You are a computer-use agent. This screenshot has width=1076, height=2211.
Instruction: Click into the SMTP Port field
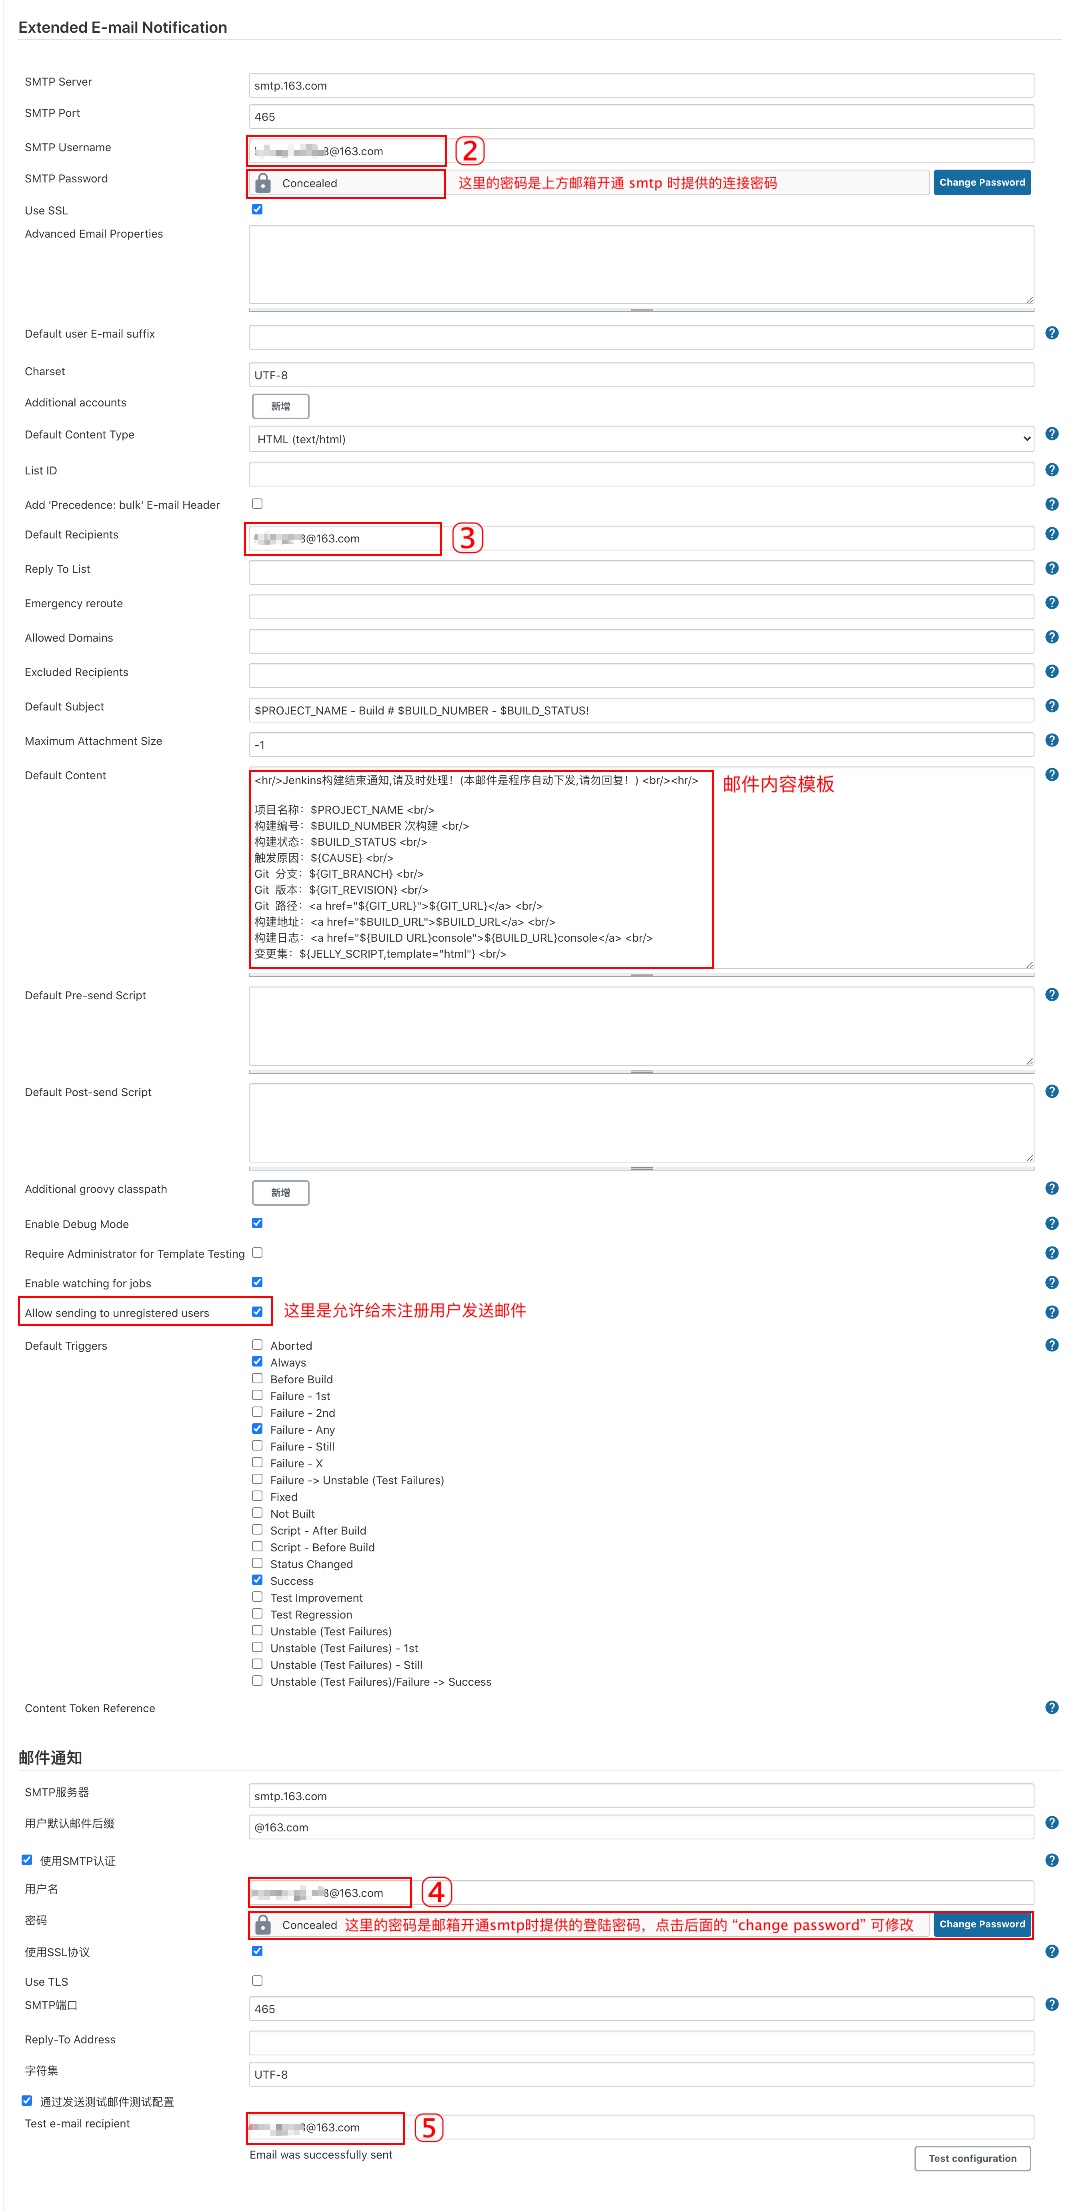pyautogui.click(x=640, y=117)
